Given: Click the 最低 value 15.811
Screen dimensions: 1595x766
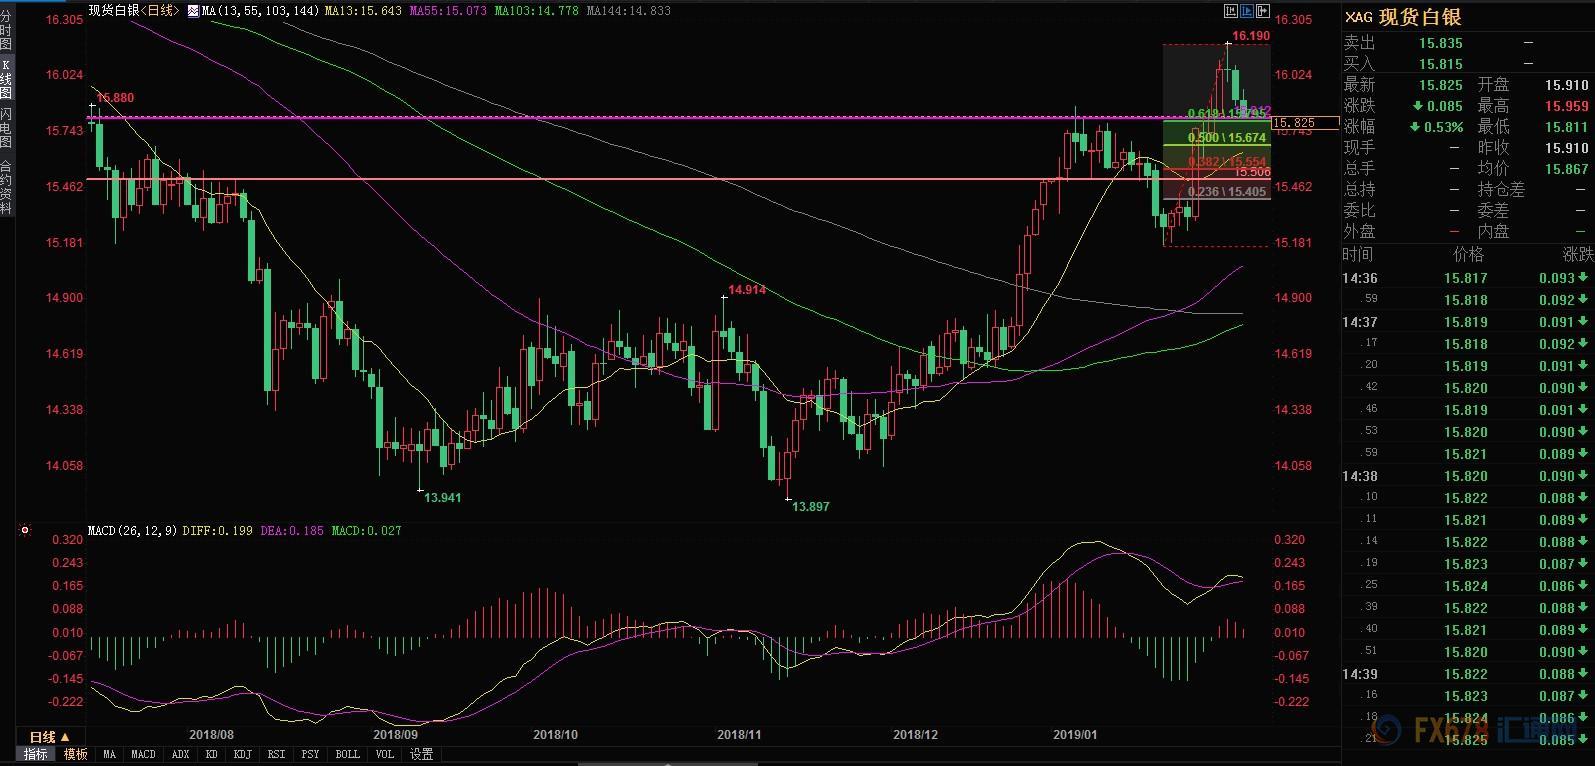Looking at the screenshot, I should 1567,127.
